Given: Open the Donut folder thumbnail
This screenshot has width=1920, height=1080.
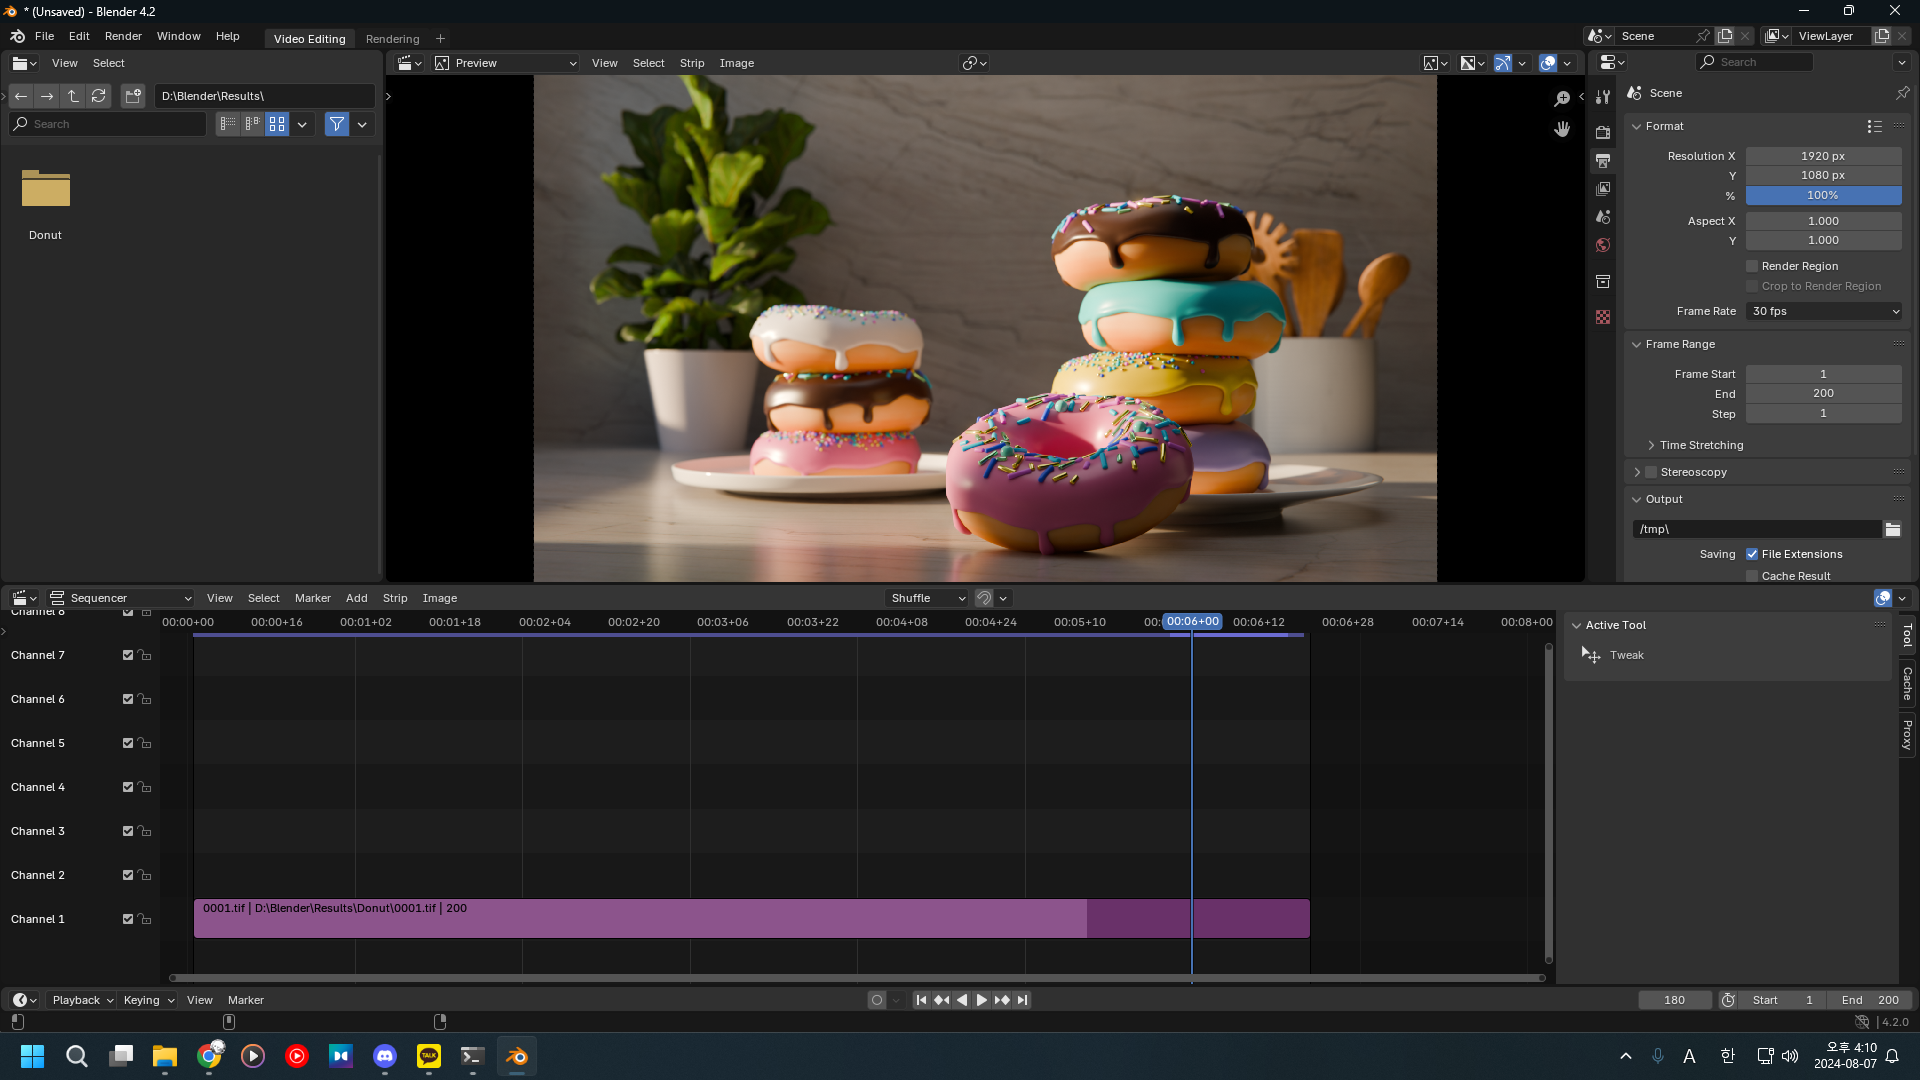Looking at the screenshot, I should [46, 190].
